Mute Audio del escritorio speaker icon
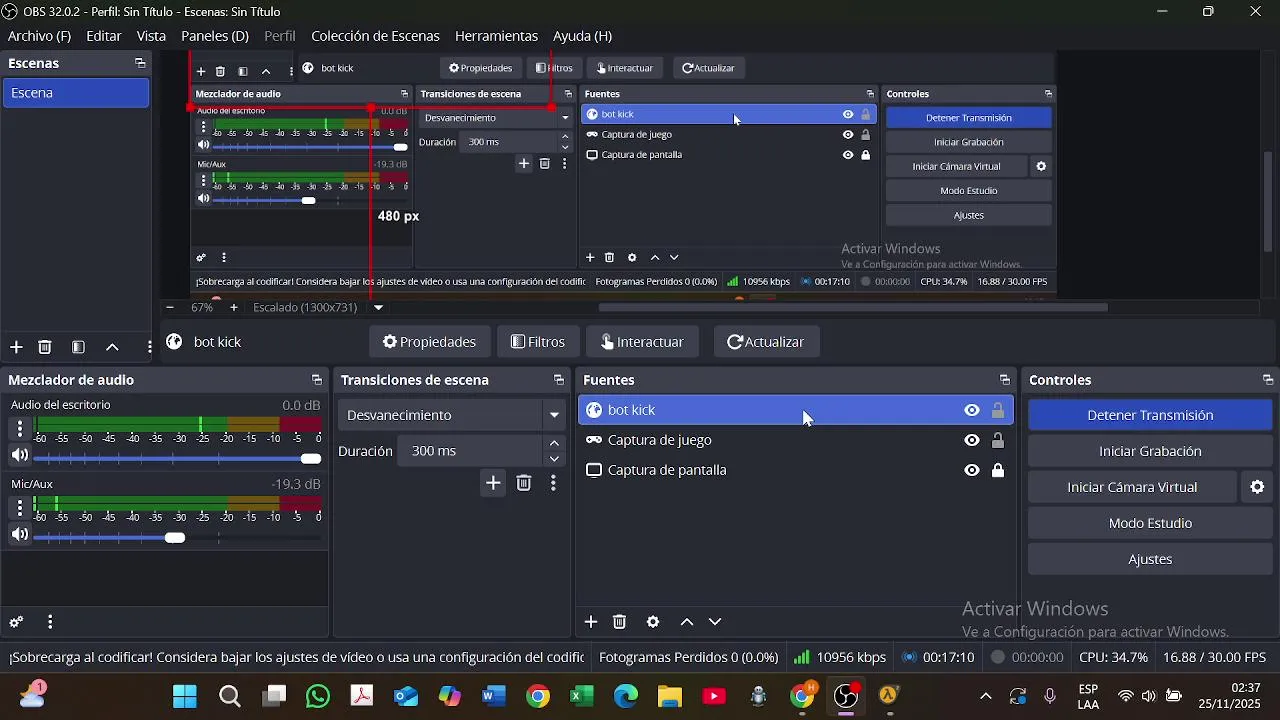This screenshot has height=720, width=1280. [x=19, y=457]
